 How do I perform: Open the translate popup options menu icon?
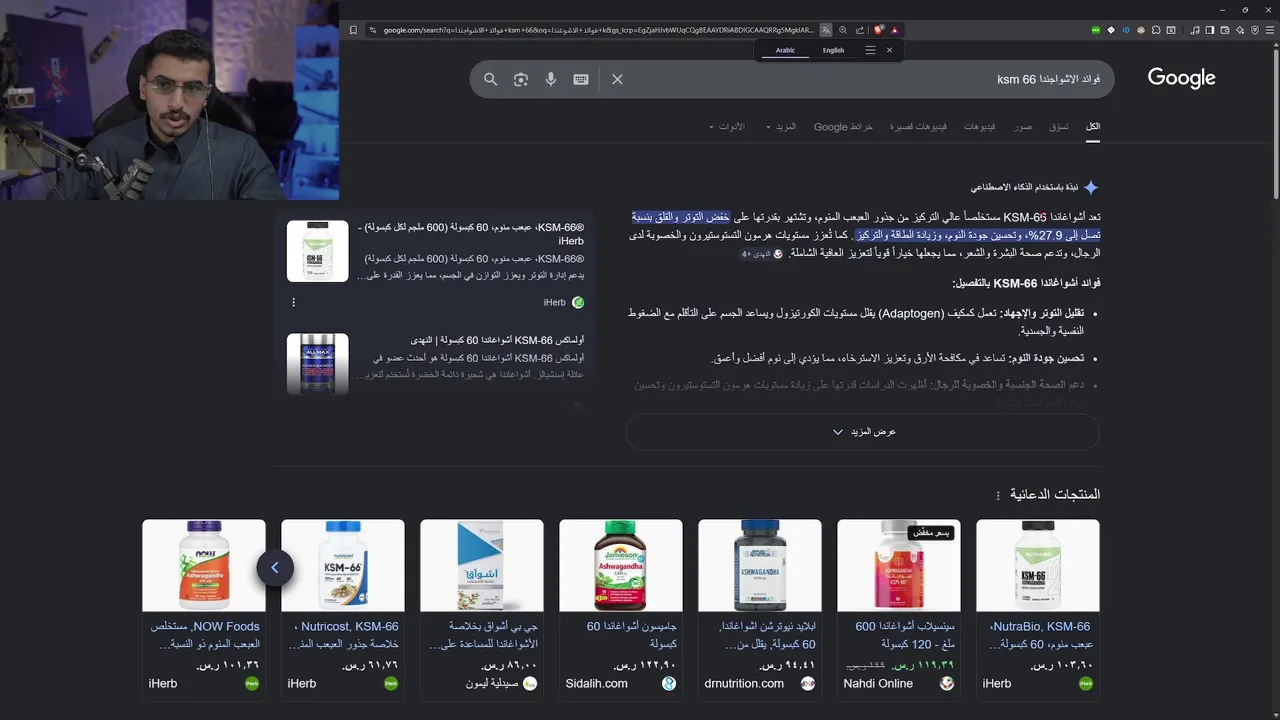coord(870,50)
